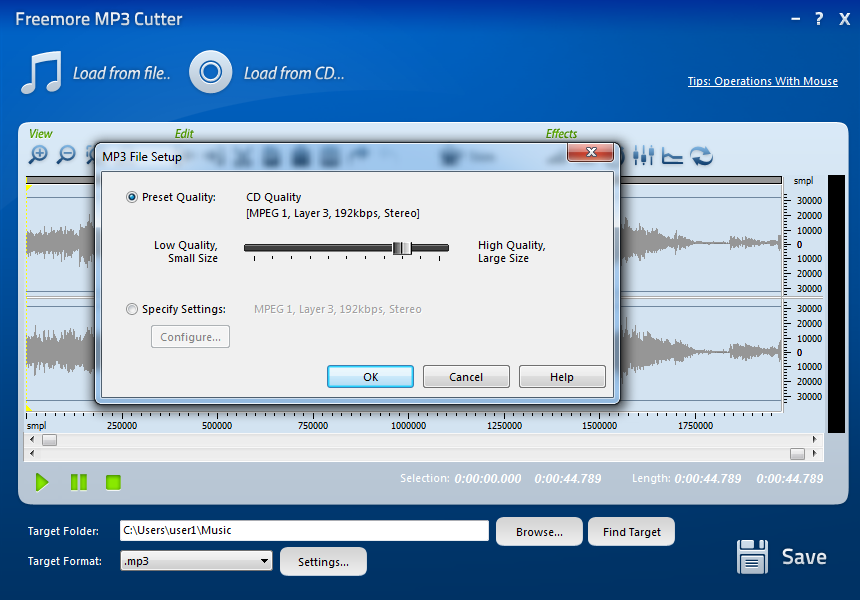
Task: Click the Browse... button
Action: (x=539, y=531)
